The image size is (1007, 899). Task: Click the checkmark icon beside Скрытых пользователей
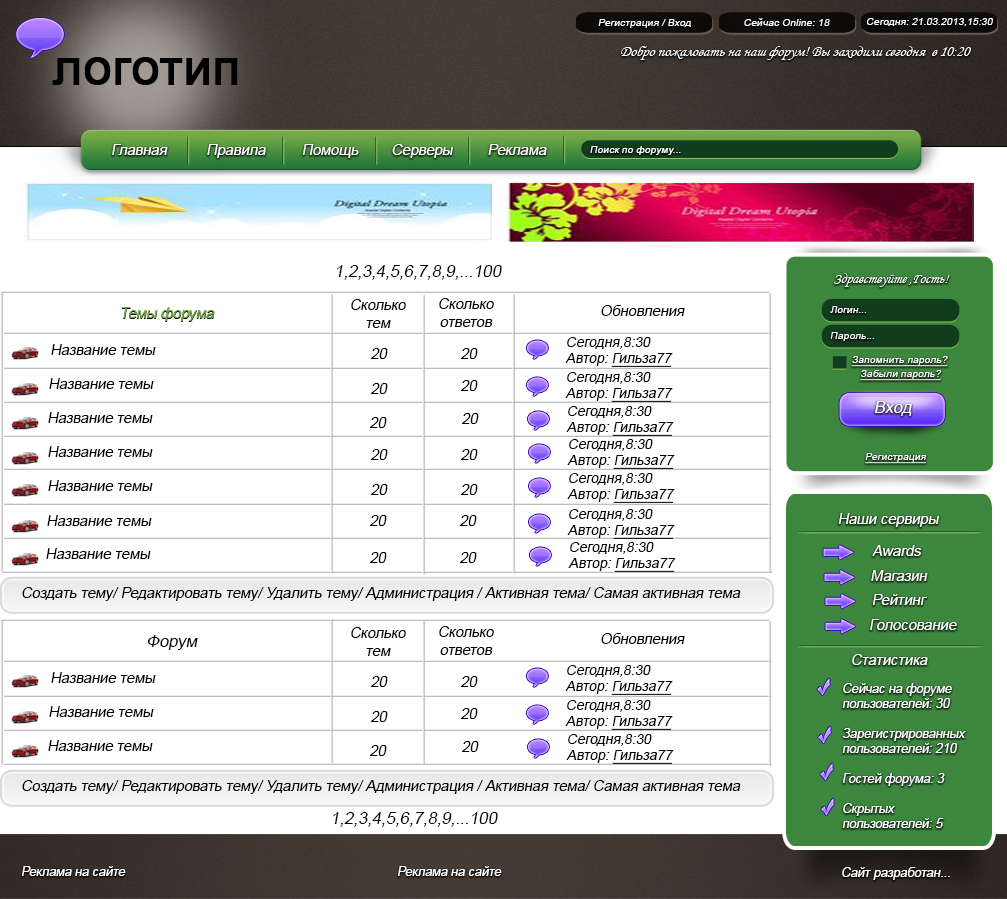click(826, 807)
